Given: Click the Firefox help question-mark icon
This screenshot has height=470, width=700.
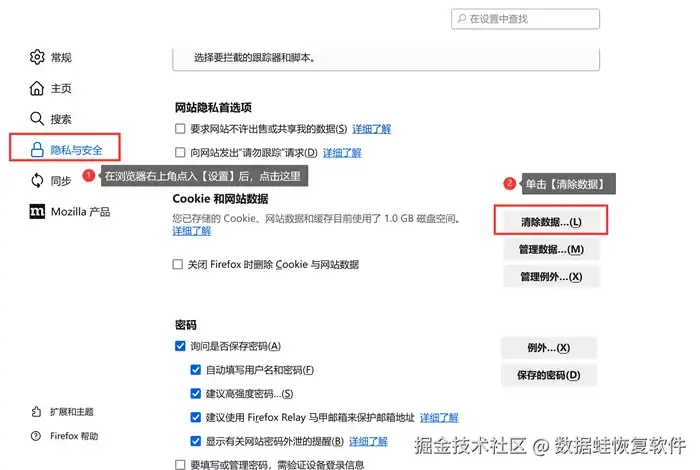Looking at the screenshot, I should (36, 436).
